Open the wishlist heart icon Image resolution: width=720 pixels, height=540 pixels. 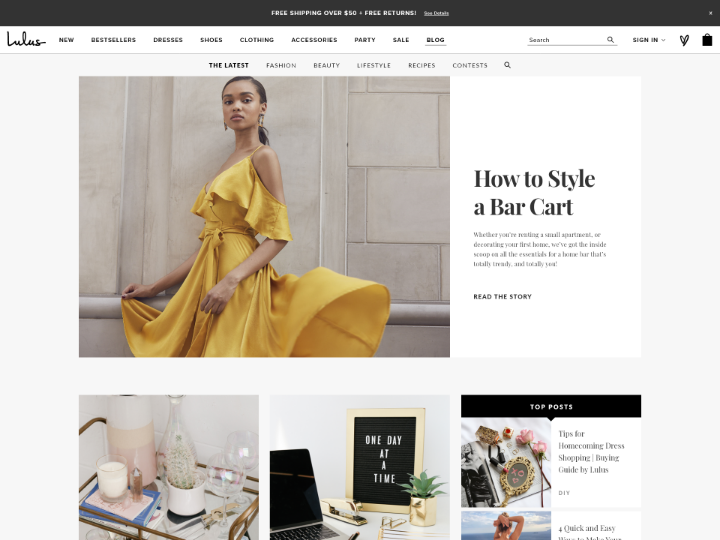(x=684, y=40)
